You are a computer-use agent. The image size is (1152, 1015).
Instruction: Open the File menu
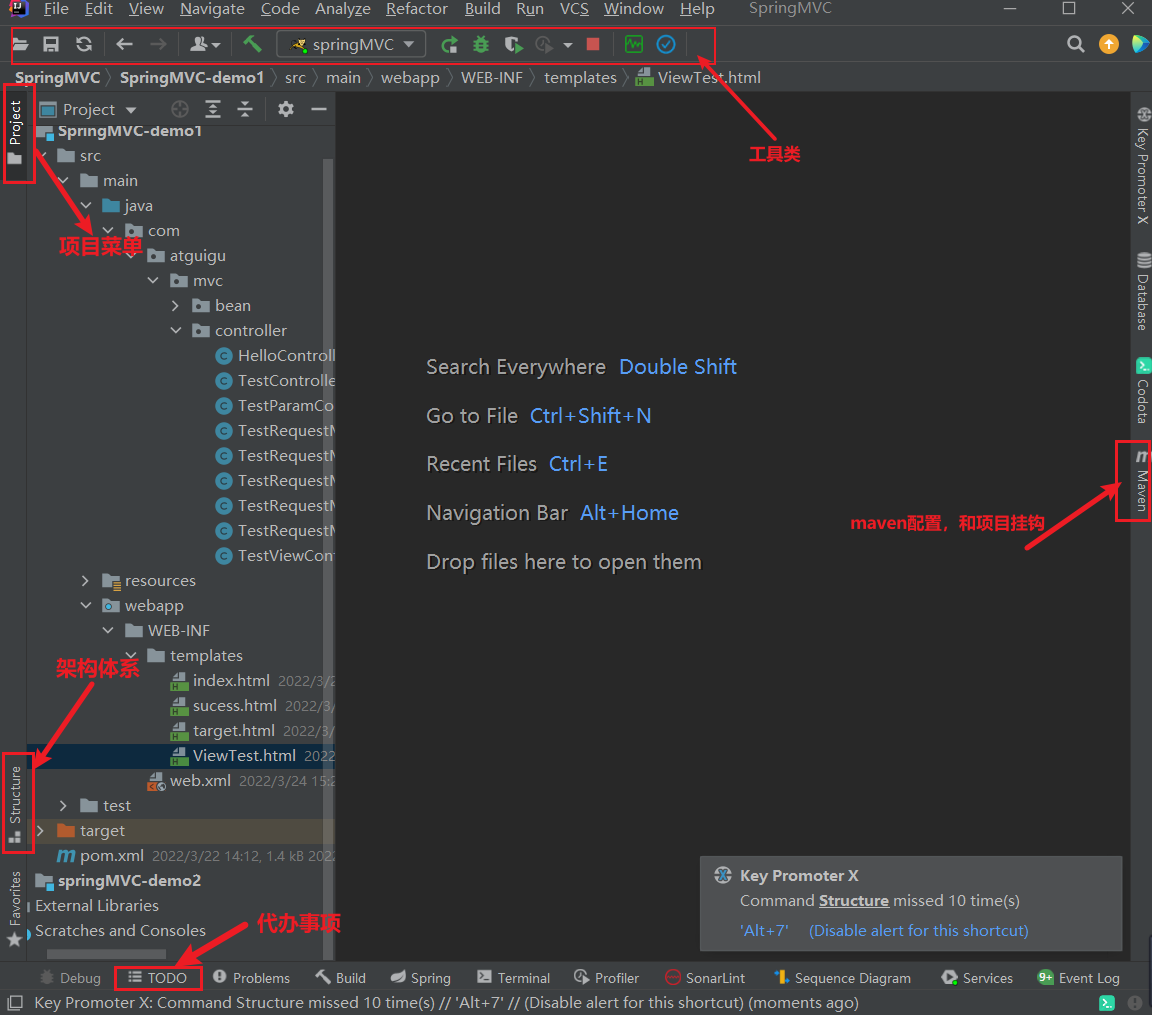56,9
